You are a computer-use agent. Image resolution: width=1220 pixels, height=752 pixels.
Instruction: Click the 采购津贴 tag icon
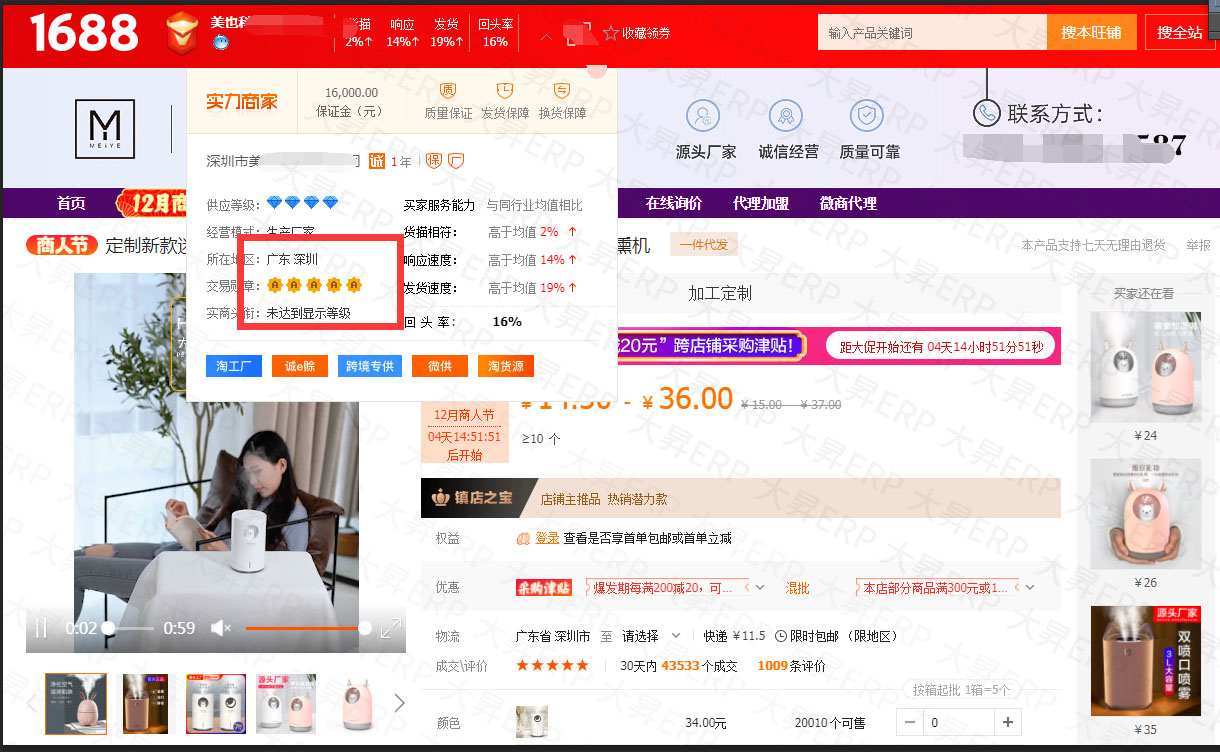coord(543,588)
